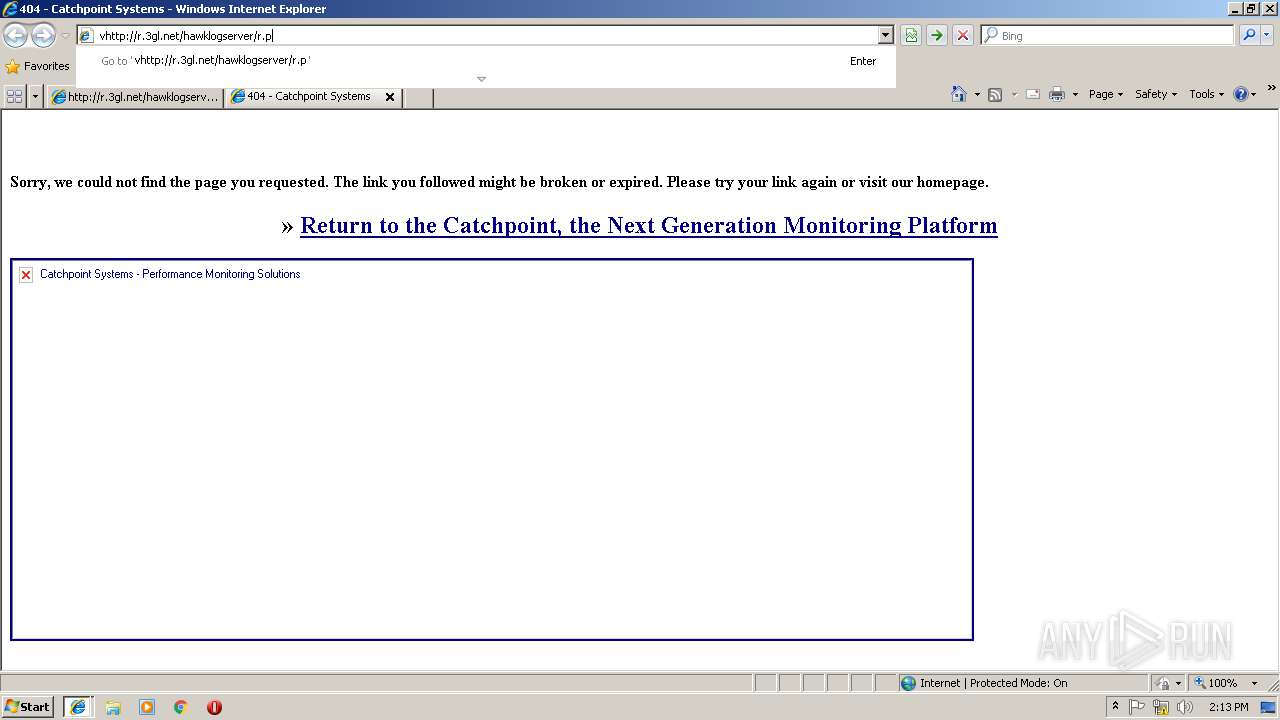1280x720 pixels.
Task: Click the blue Help question mark icon
Action: point(1240,94)
